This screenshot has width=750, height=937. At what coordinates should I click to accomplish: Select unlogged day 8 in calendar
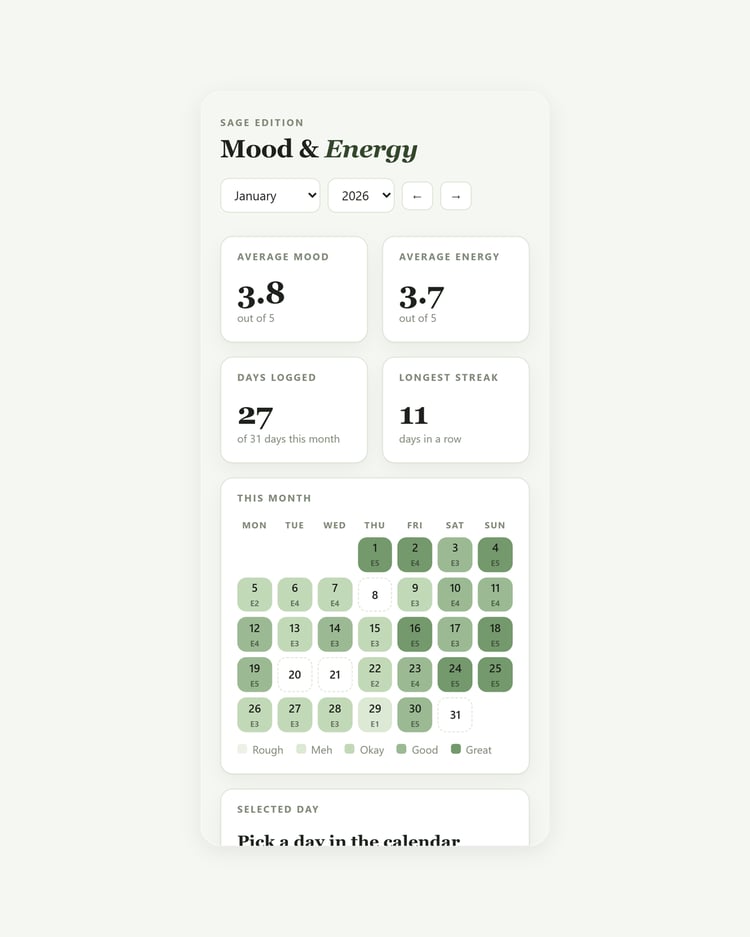point(375,595)
